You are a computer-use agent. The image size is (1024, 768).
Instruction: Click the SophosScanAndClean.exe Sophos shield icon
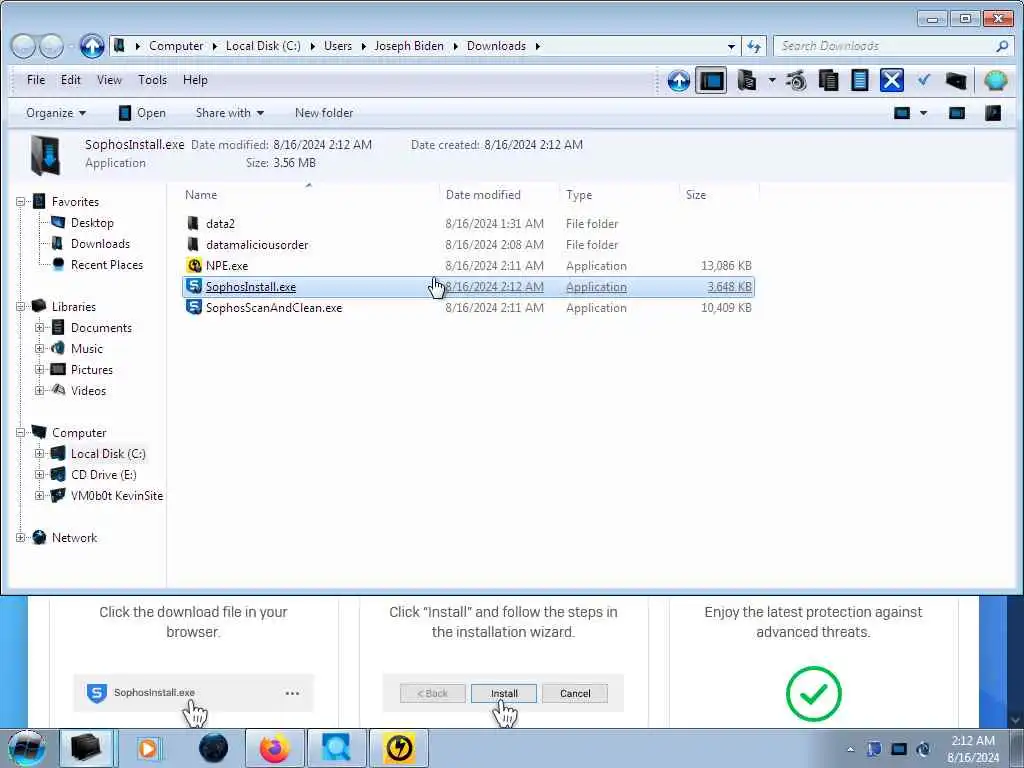click(x=194, y=307)
